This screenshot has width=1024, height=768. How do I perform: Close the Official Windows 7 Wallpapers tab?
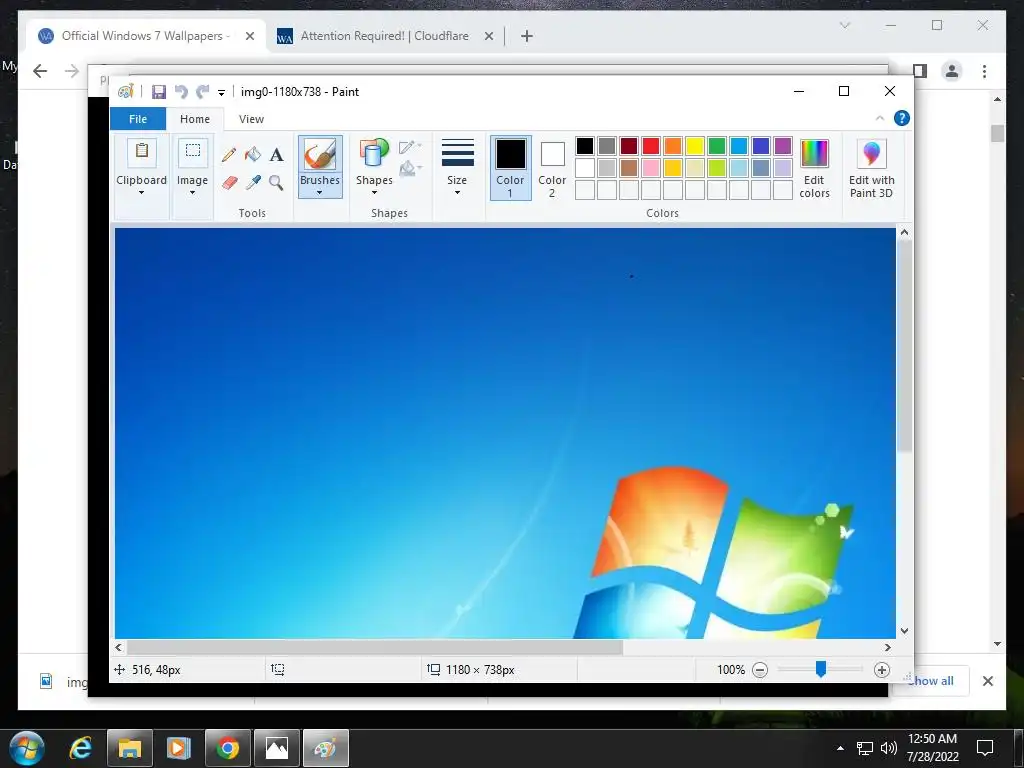249,36
